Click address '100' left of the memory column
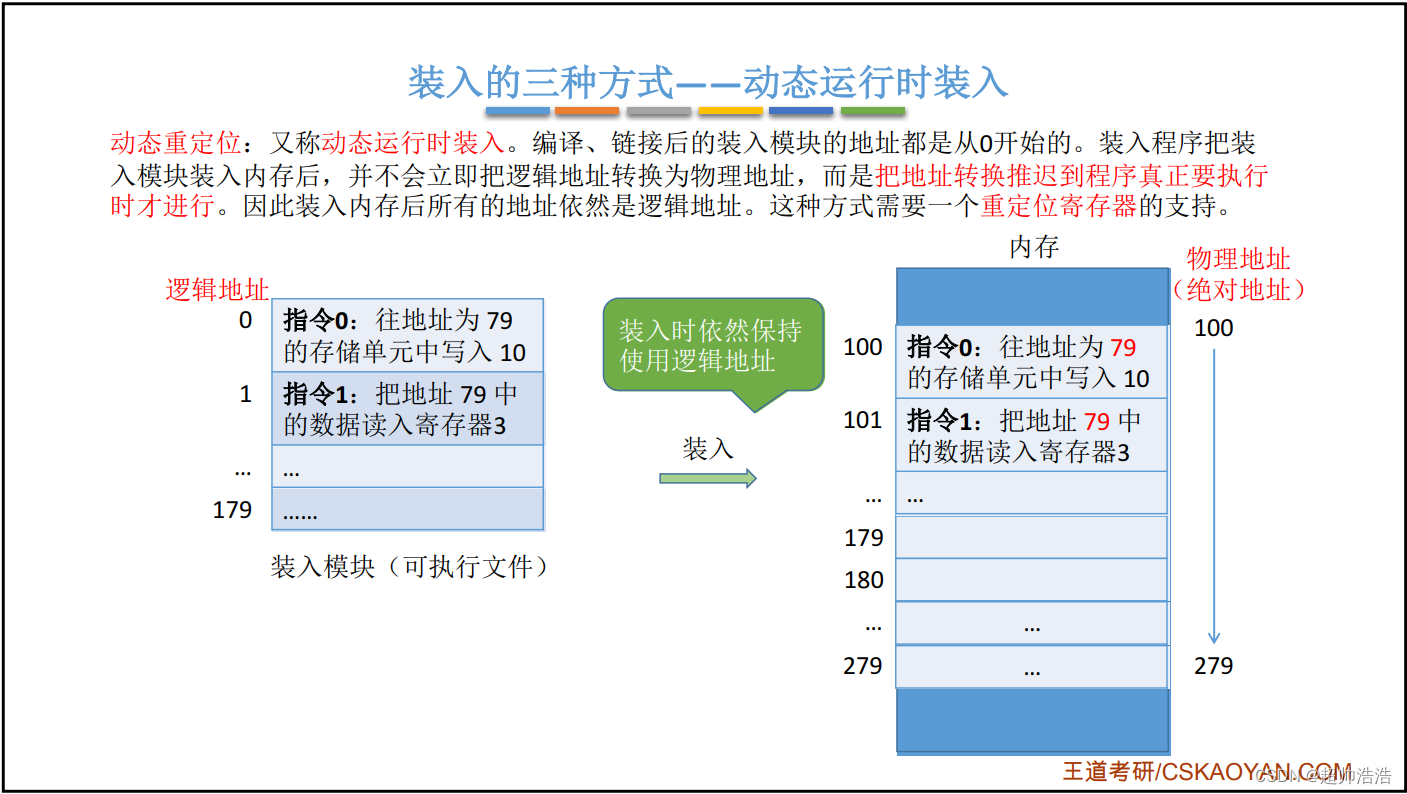Image resolution: width=1407 pixels, height=794 pixels. pos(863,347)
